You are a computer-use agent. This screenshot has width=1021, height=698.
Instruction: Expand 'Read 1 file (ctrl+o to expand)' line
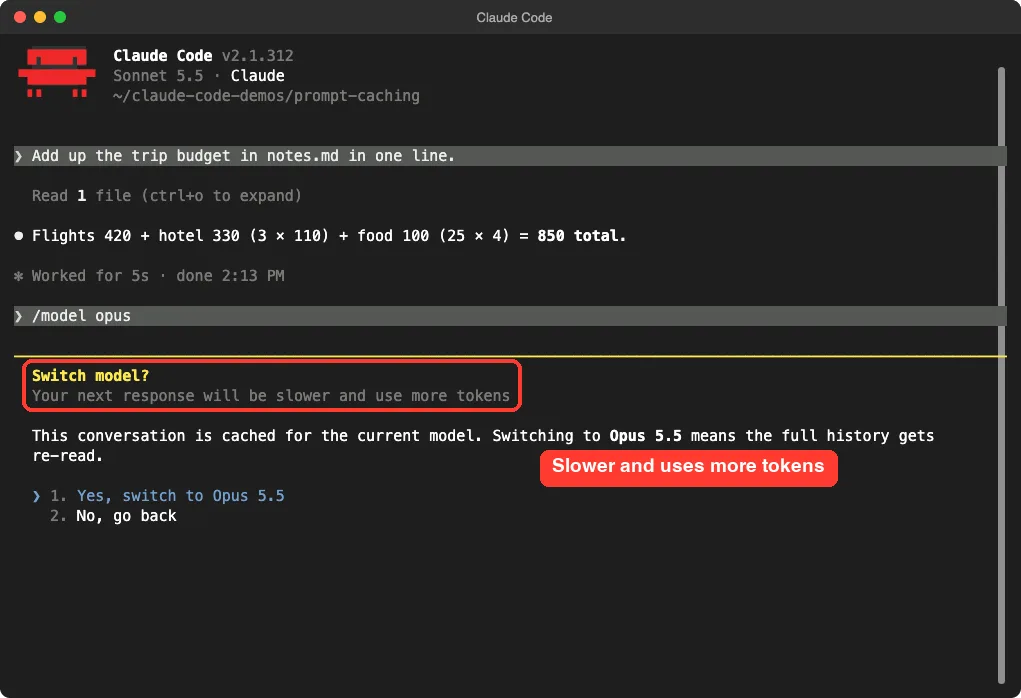tap(167, 196)
